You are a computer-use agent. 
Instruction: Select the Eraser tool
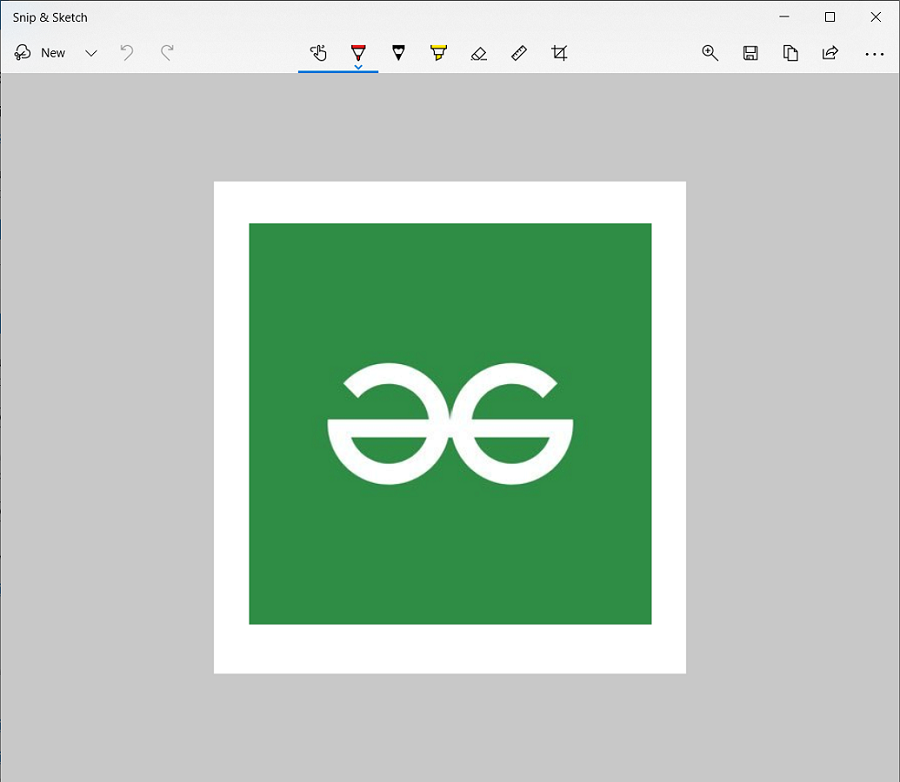coord(479,53)
